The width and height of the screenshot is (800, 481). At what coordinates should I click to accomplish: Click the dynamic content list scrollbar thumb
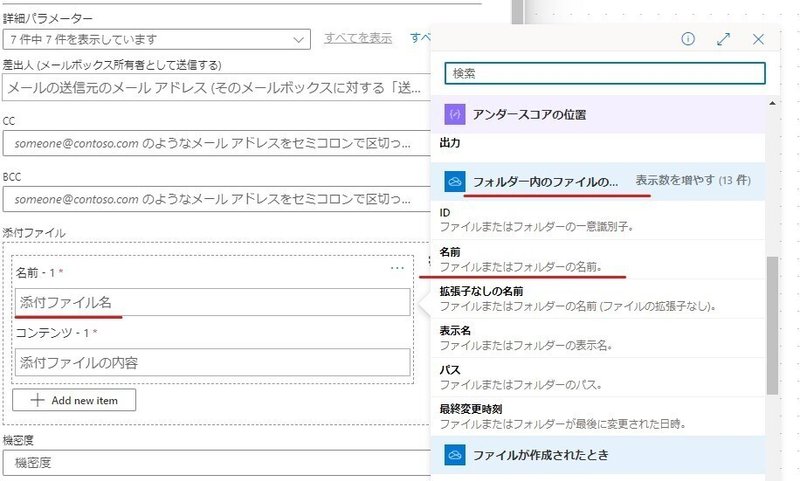772,325
